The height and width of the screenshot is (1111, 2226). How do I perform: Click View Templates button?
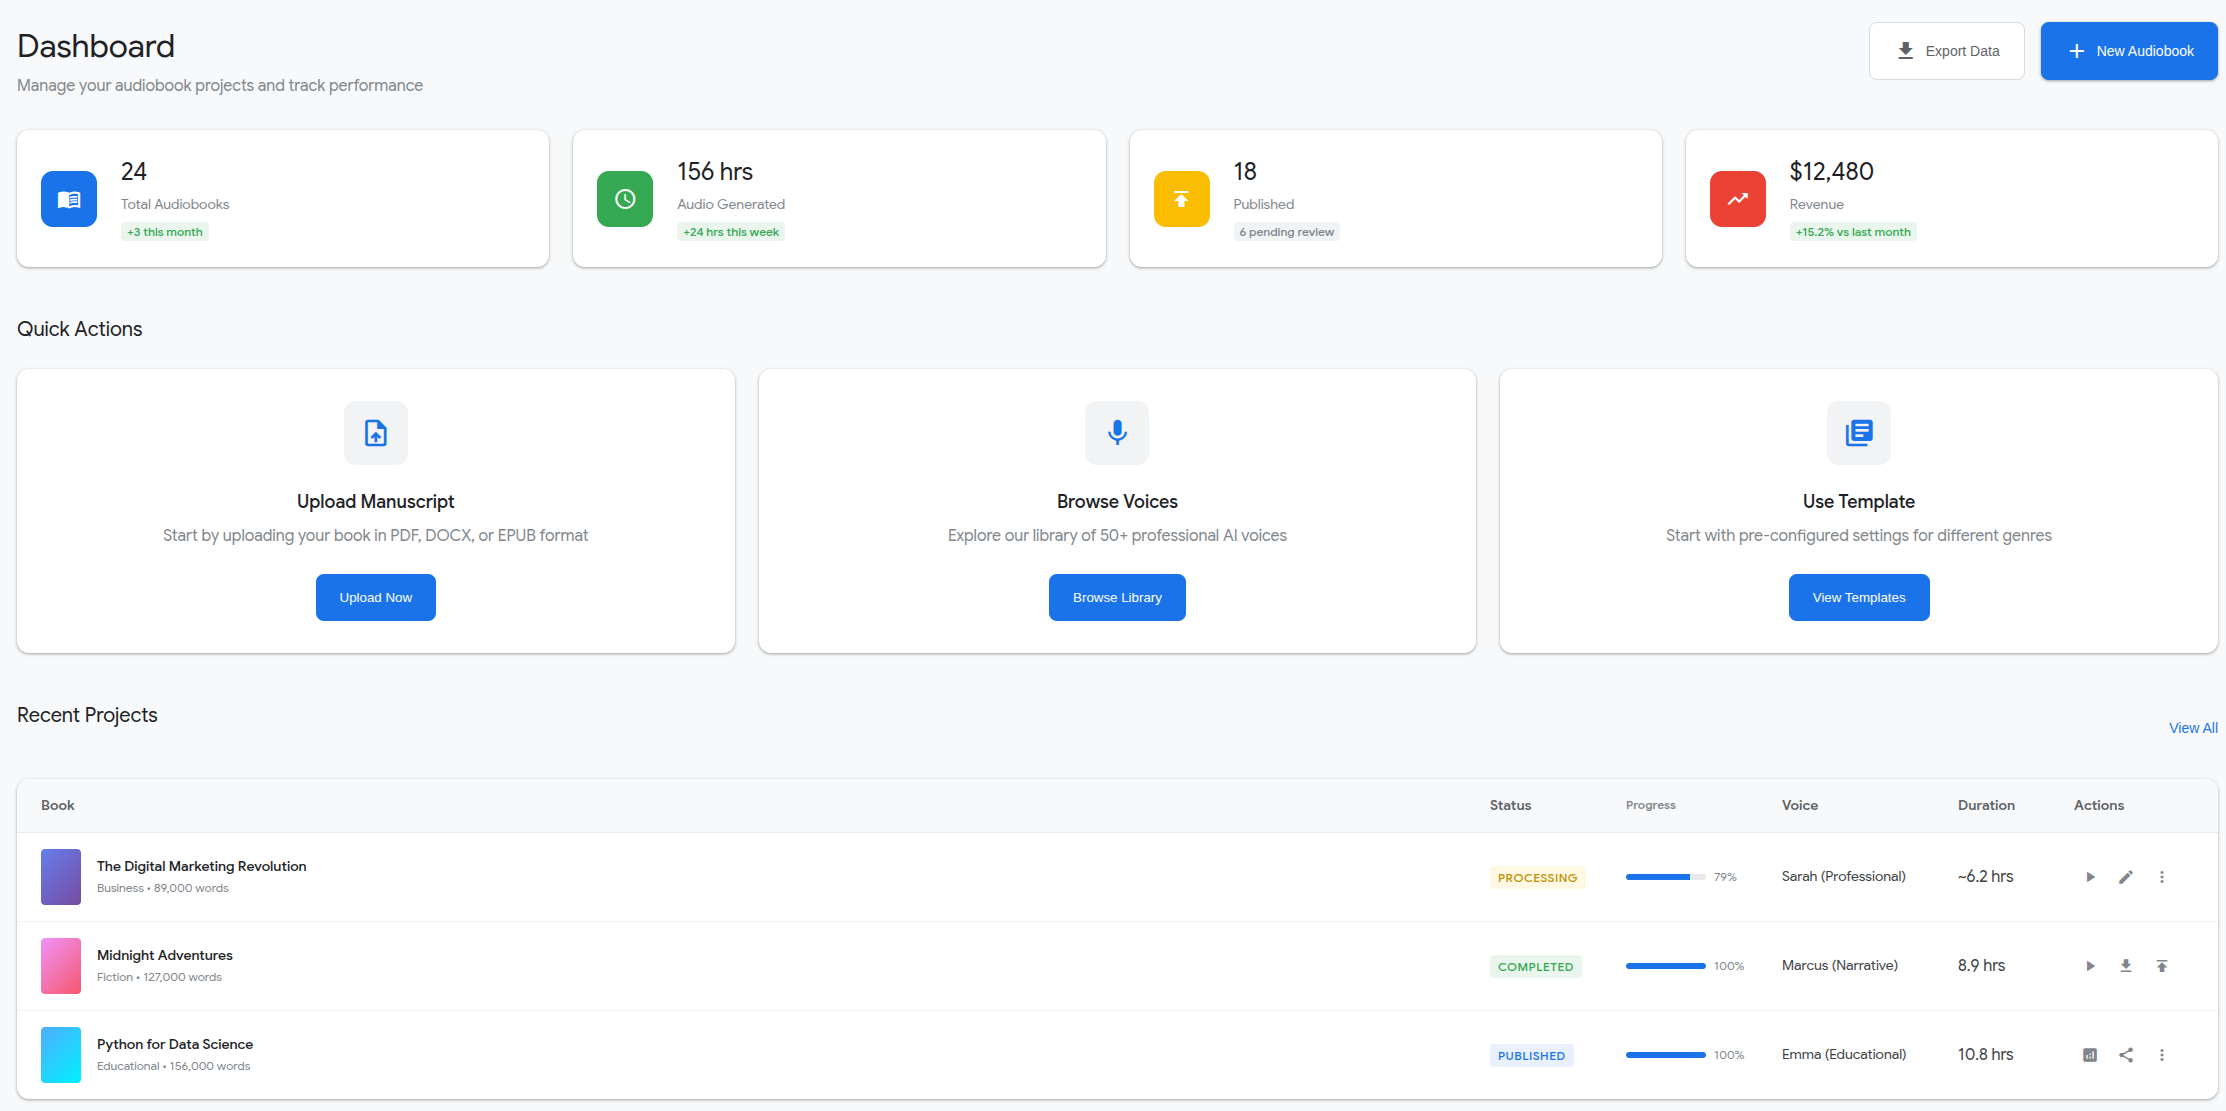coord(1858,598)
